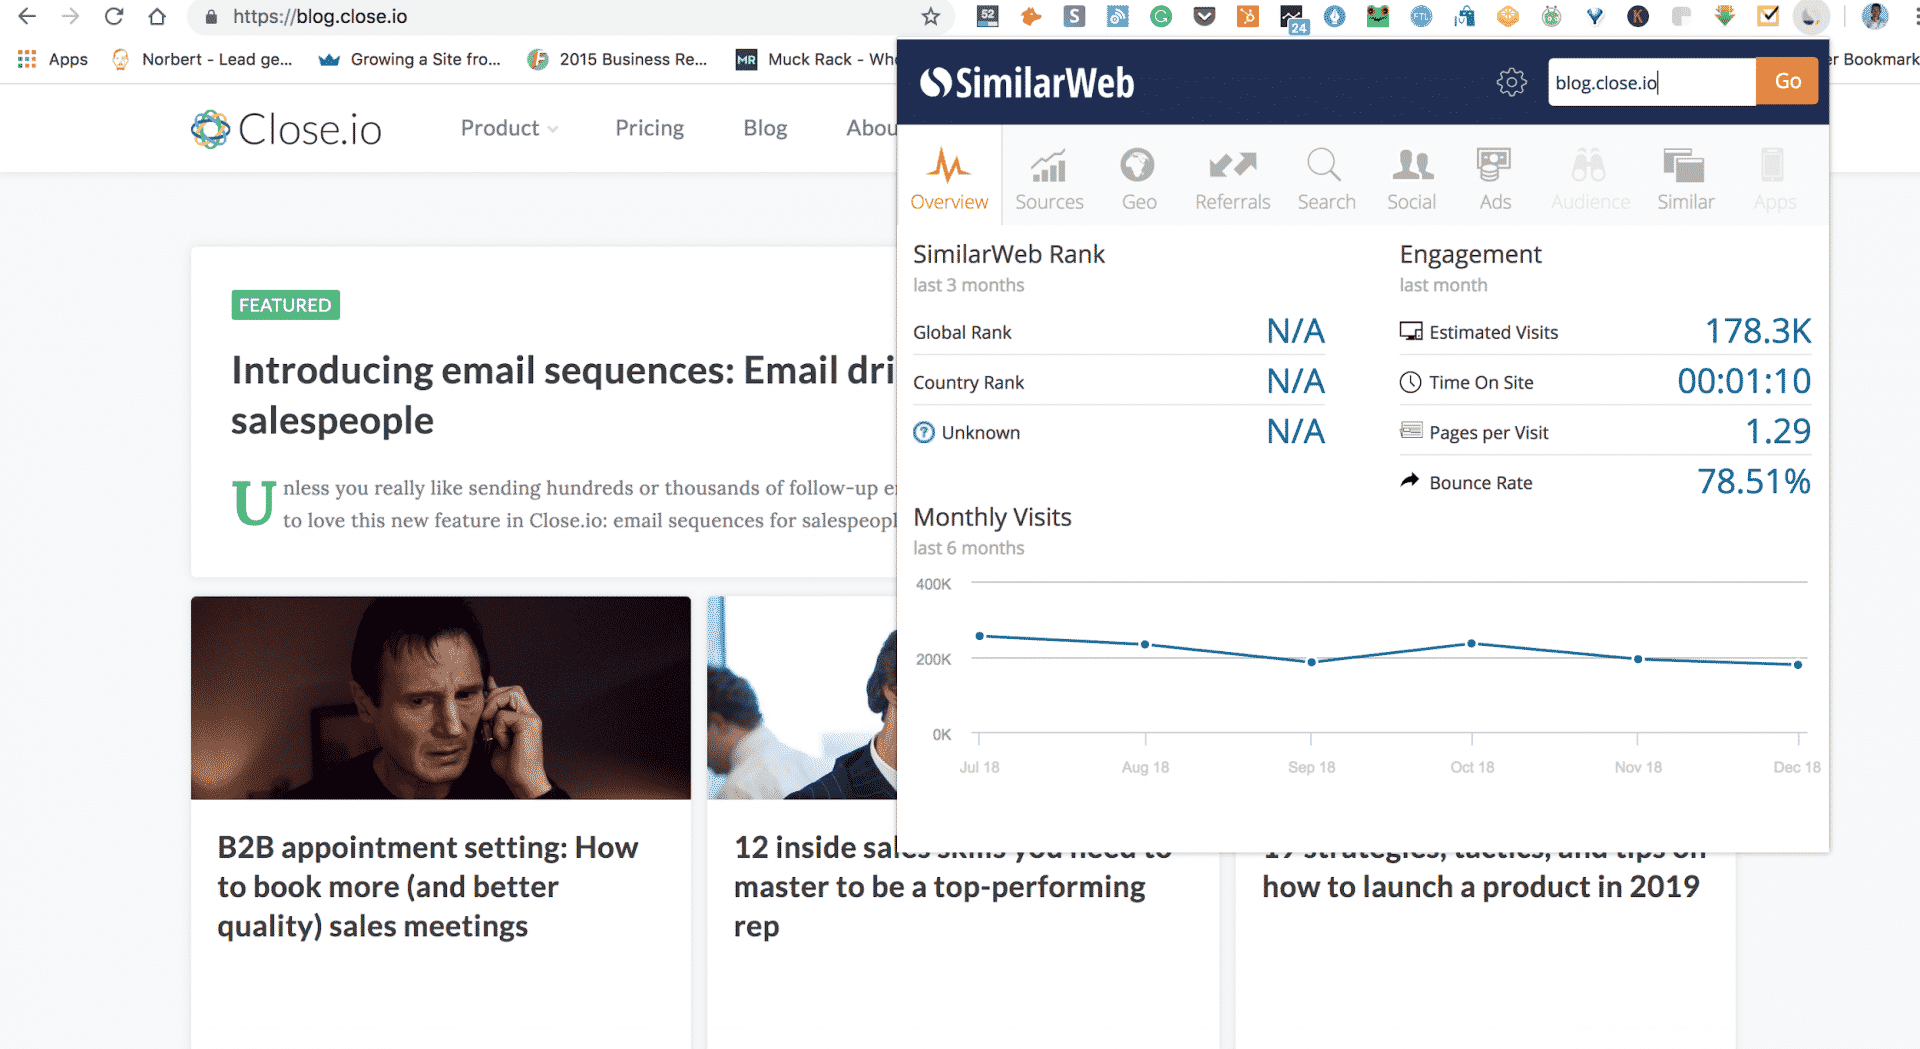Open the Blog nav link
The width and height of the screenshot is (1920, 1049).
765,128
